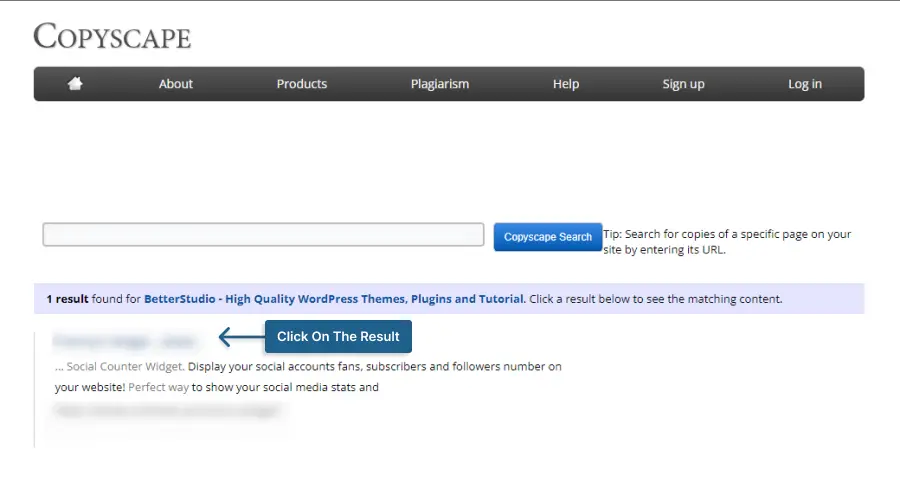Open the Products menu item
This screenshot has height=484, width=900.
pos(301,84)
